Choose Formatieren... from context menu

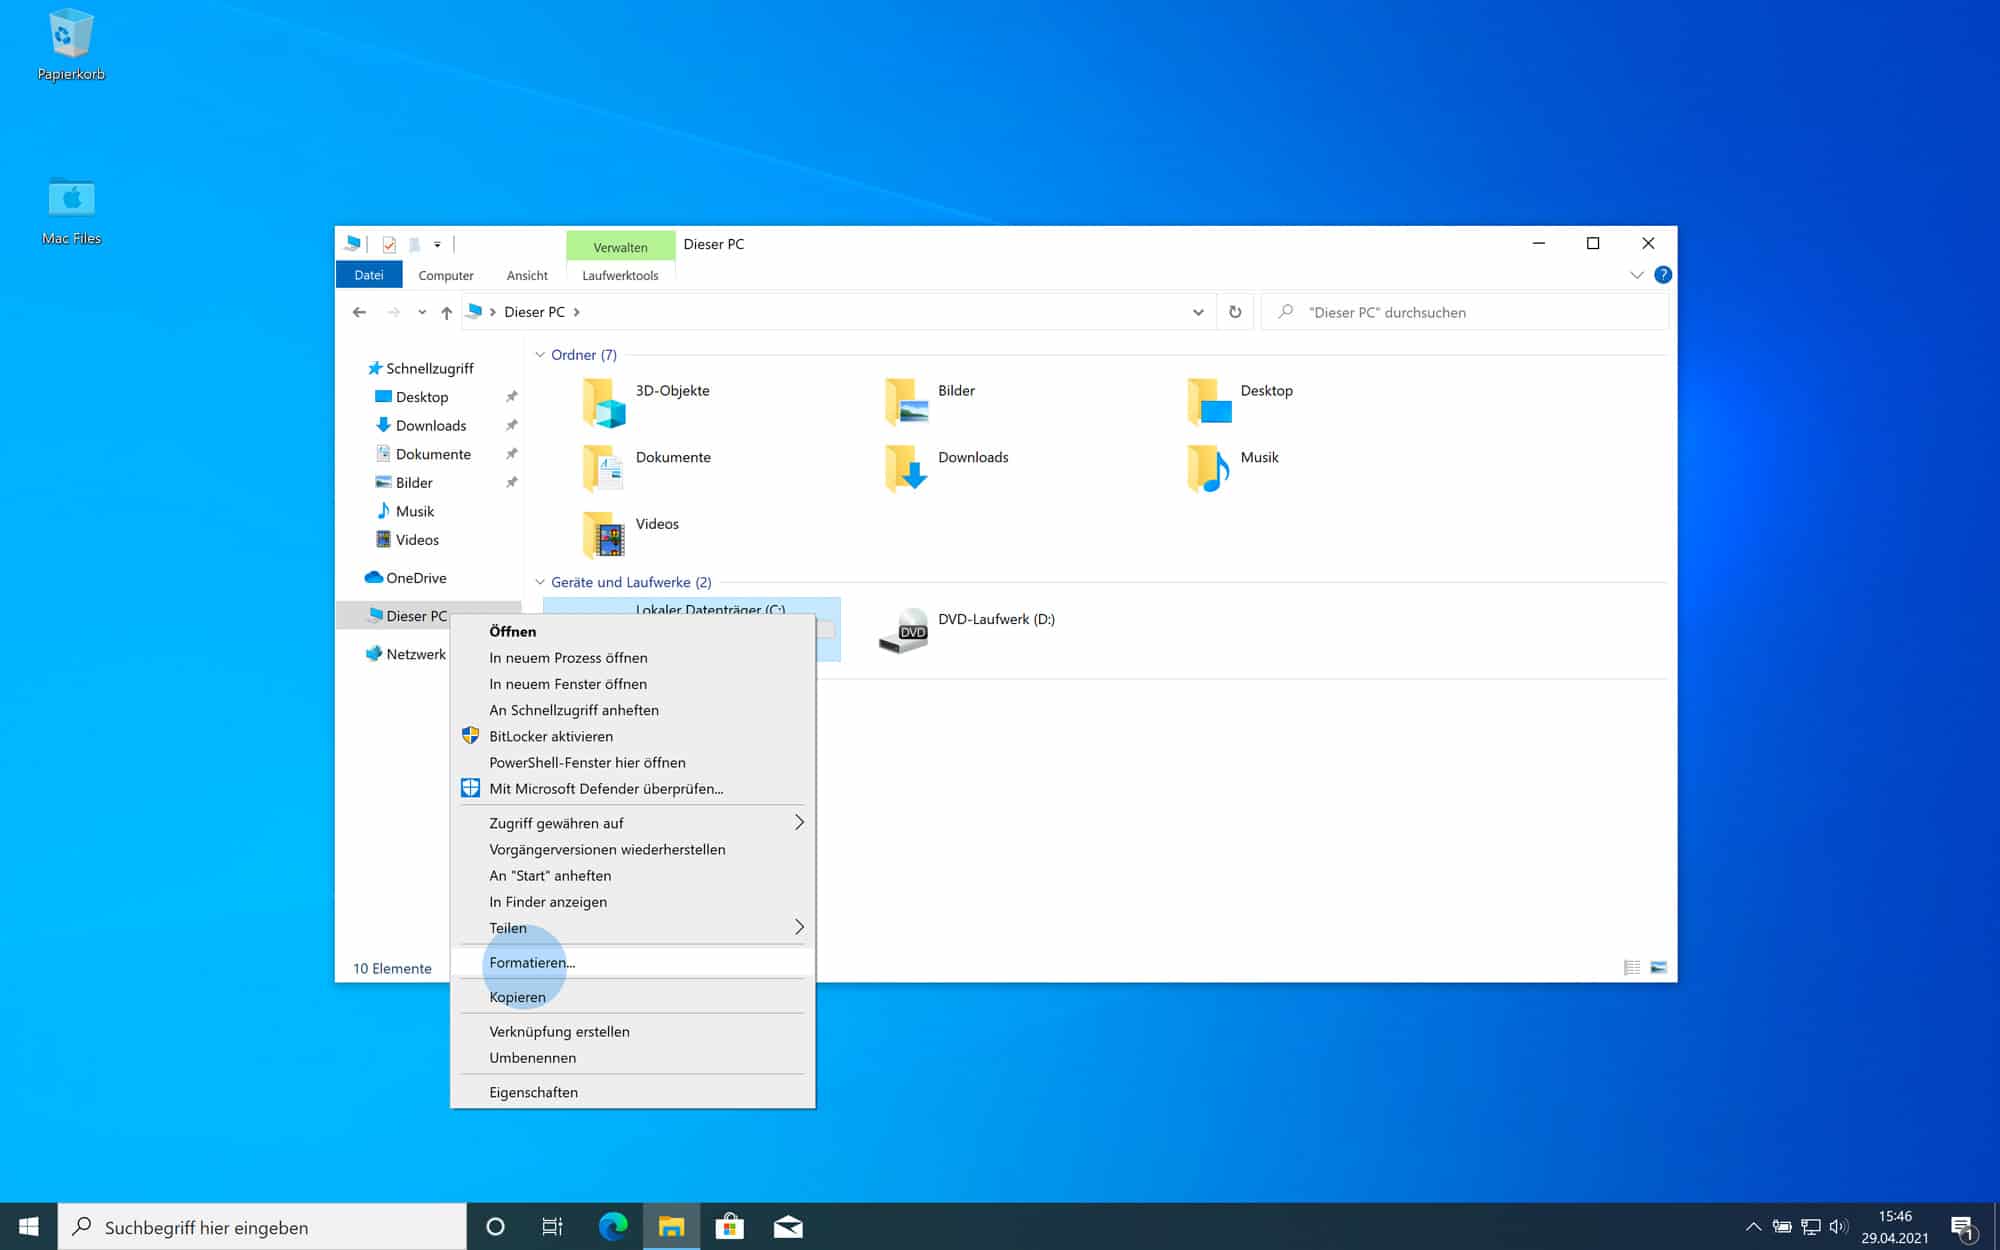click(633, 962)
